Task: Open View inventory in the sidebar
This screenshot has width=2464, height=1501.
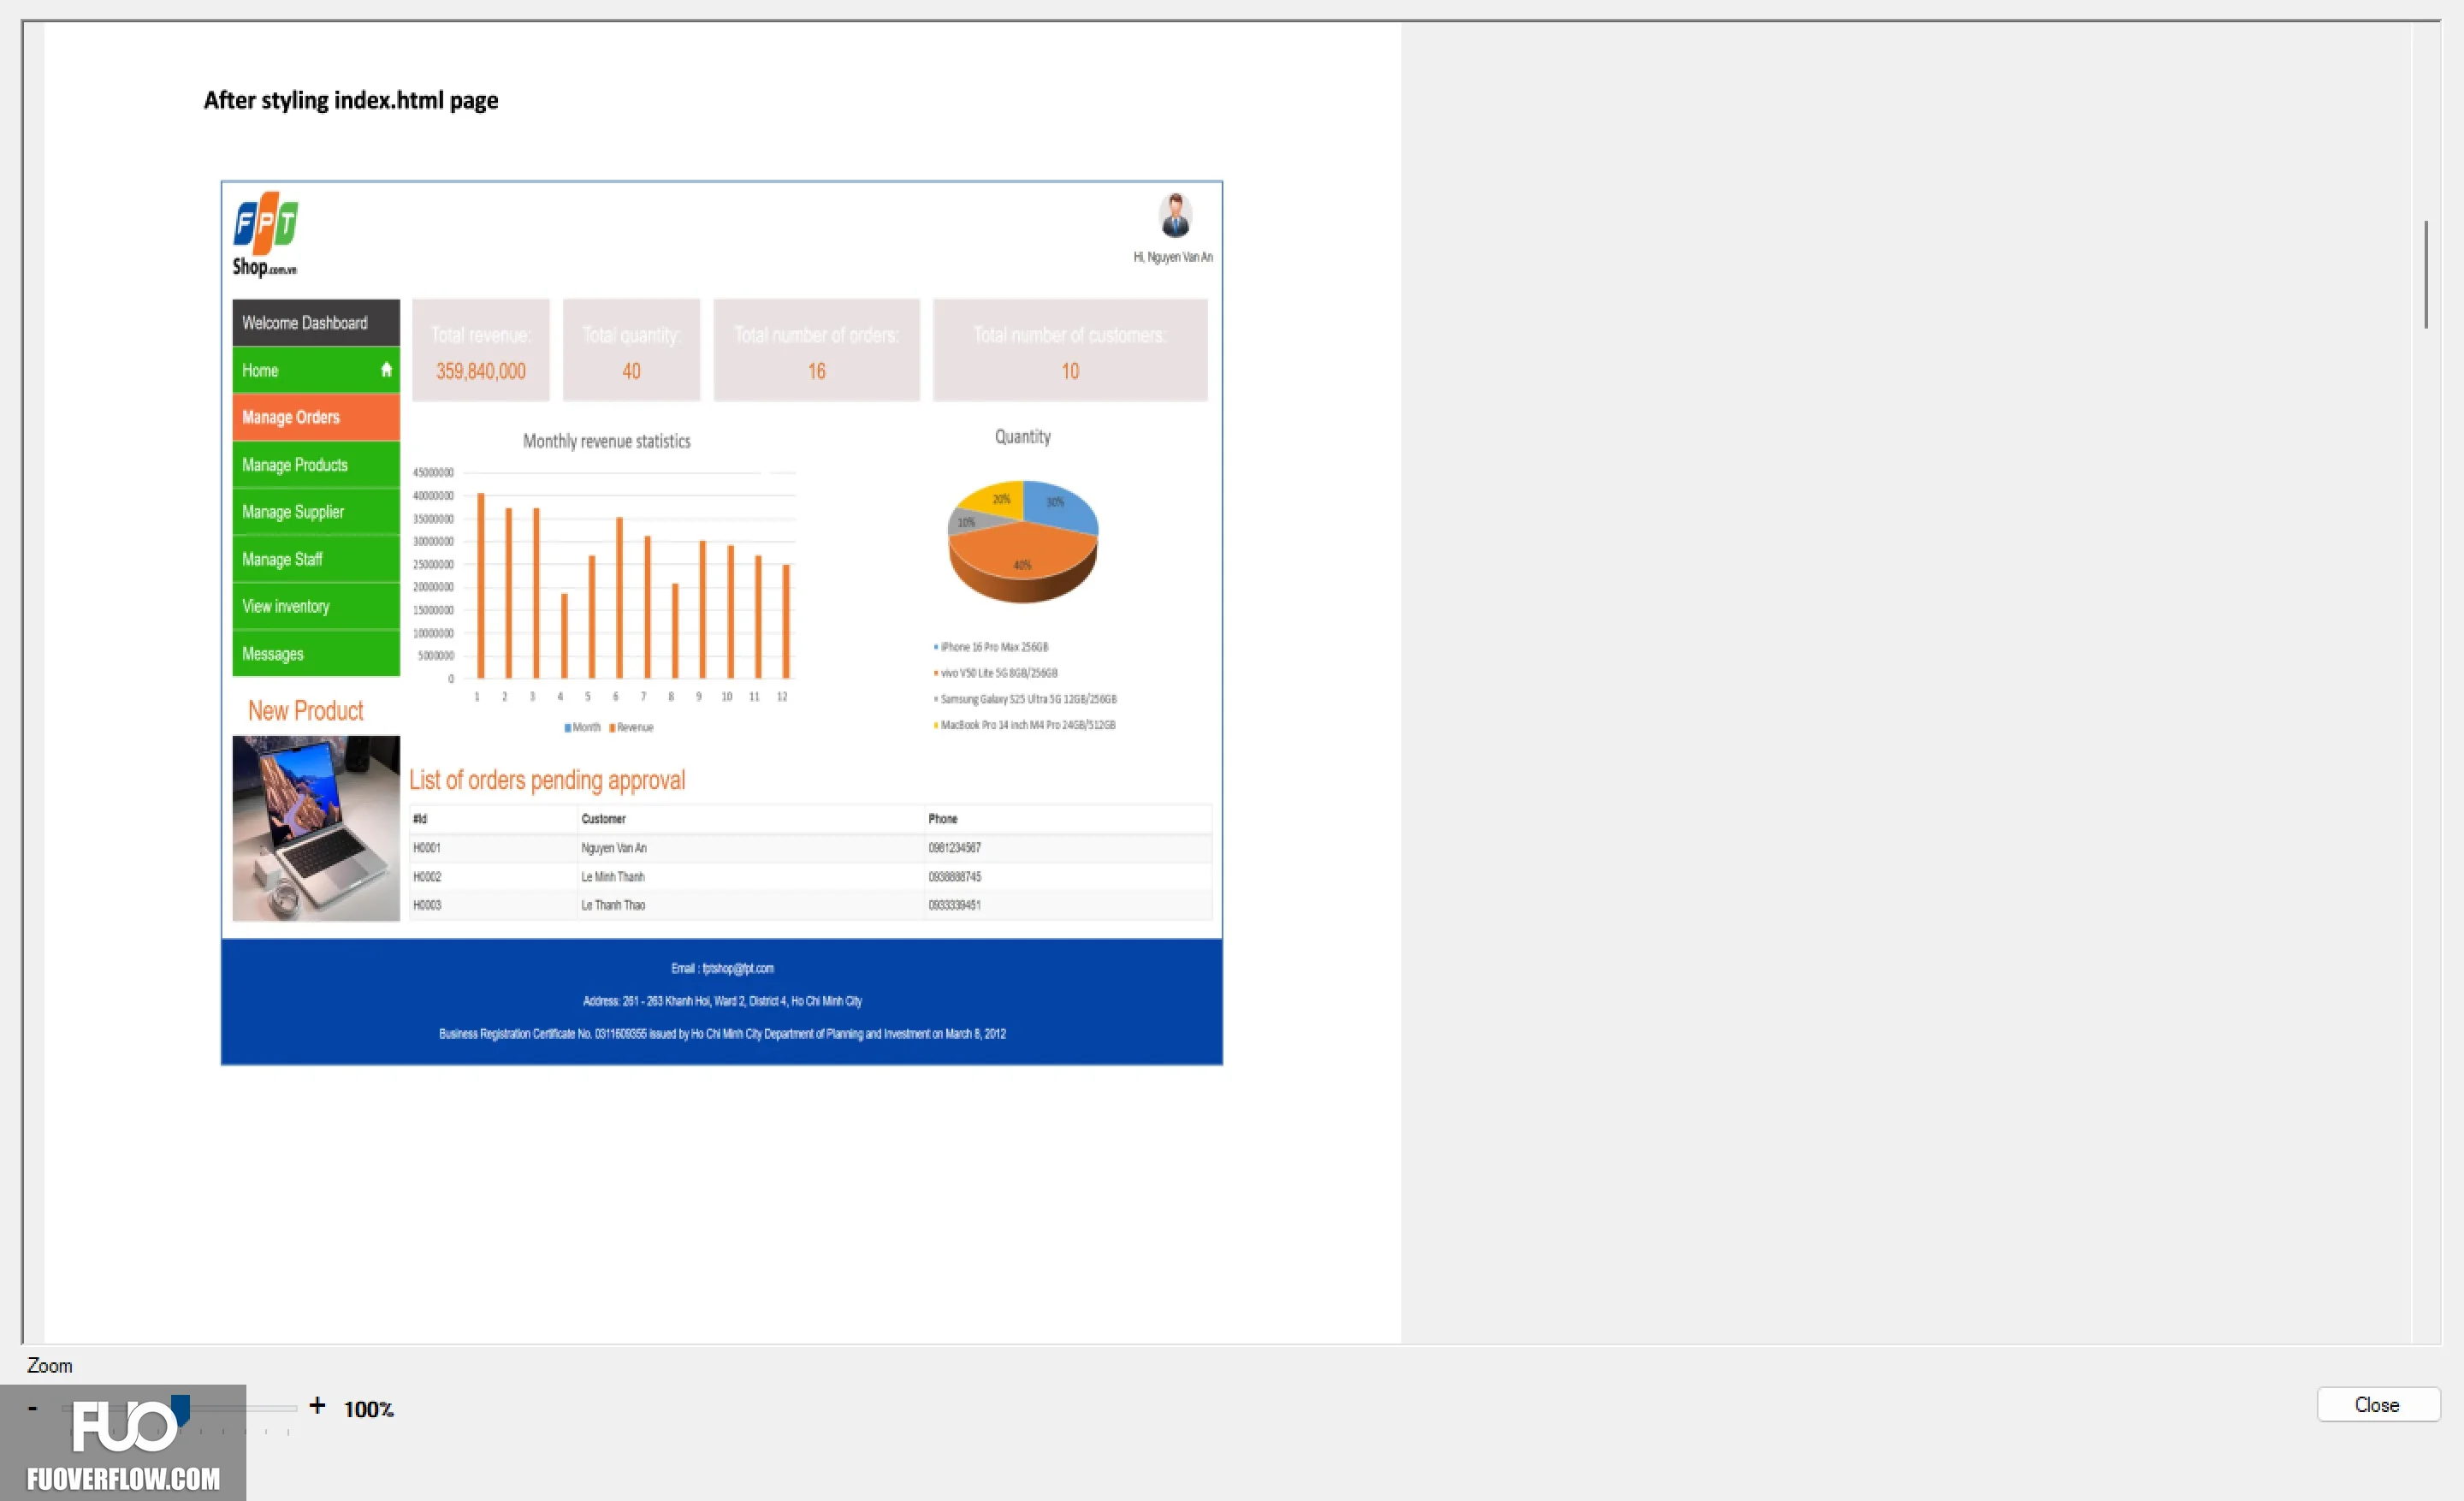Action: 316,606
